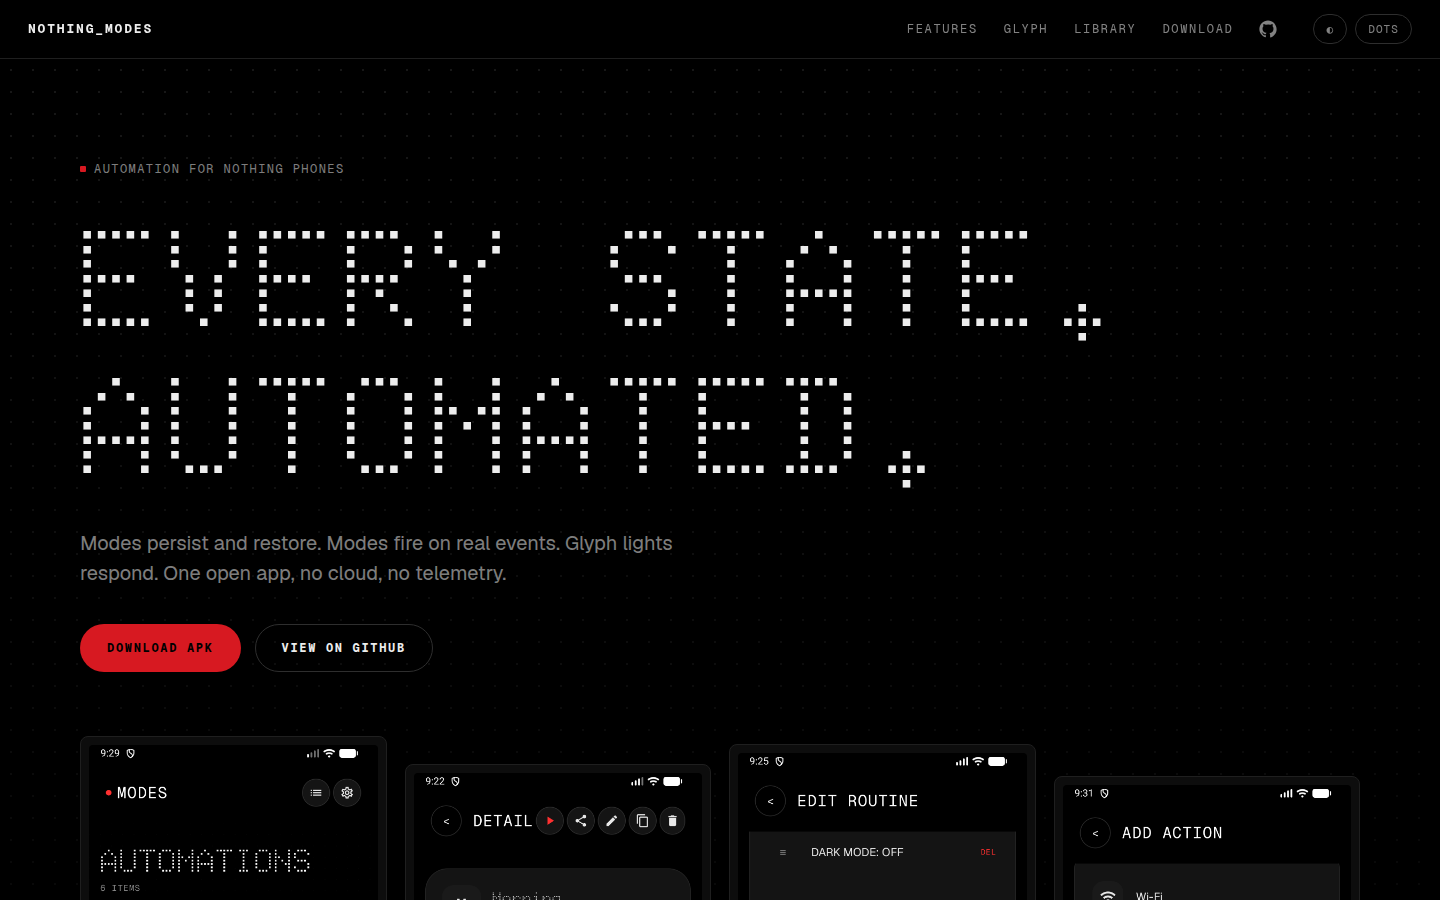Viewport: 1440px width, 900px height.
Task: Click the back arrow on Add Action screen
Action: (x=1095, y=833)
